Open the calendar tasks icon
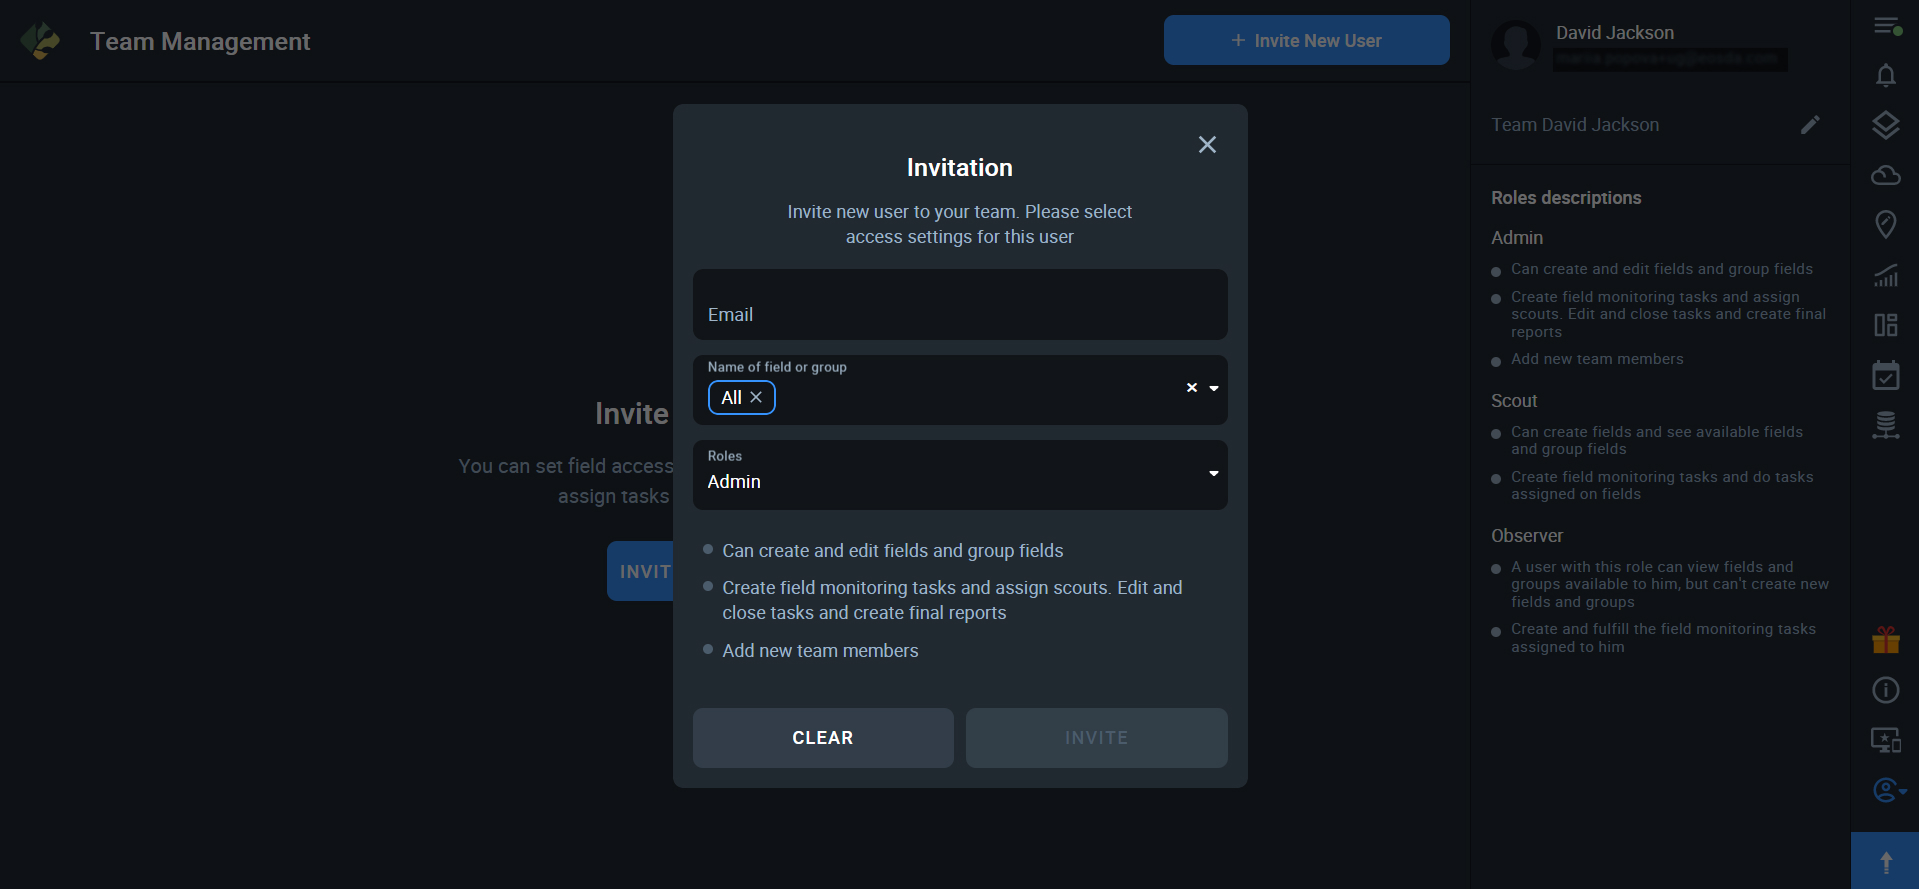1919x889 pixels. [x=1885, y=375]
